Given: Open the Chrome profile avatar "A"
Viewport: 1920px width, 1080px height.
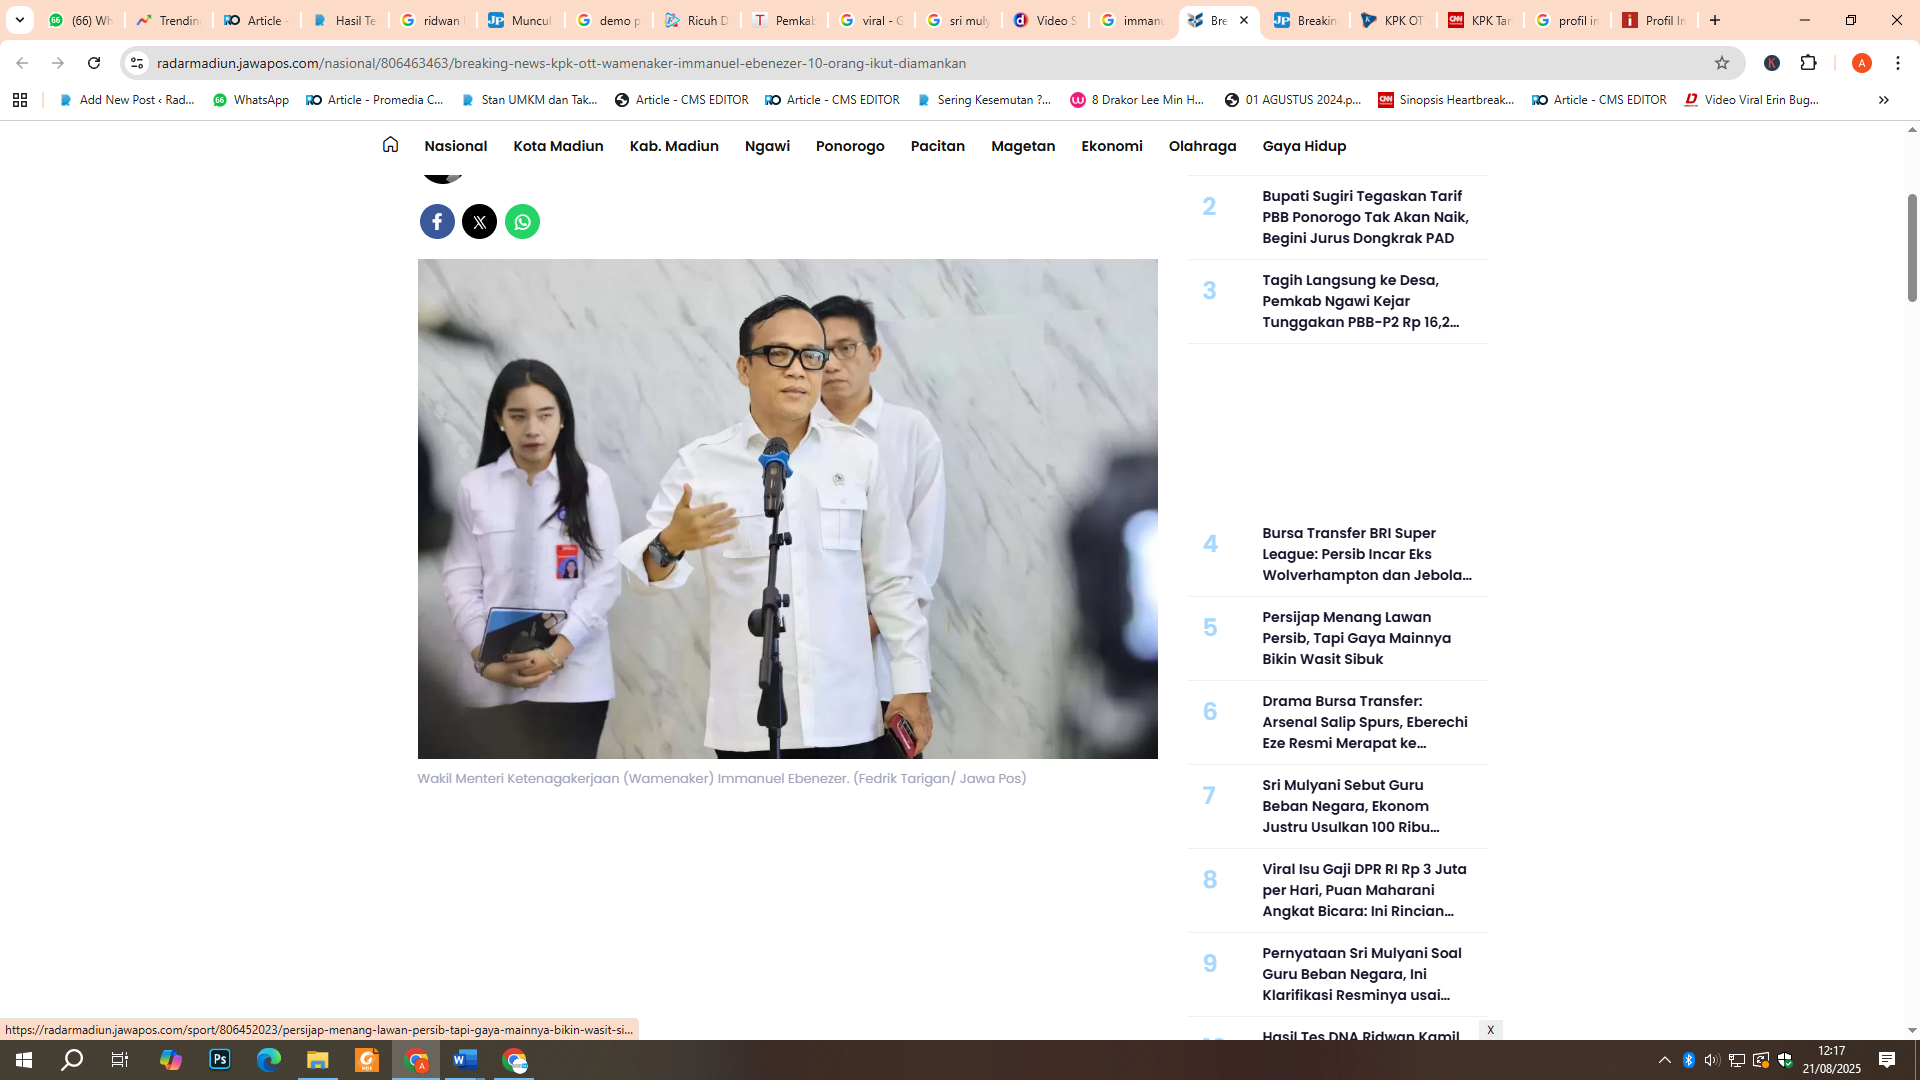Looking at the screenshot, I should coord(1862,63).
